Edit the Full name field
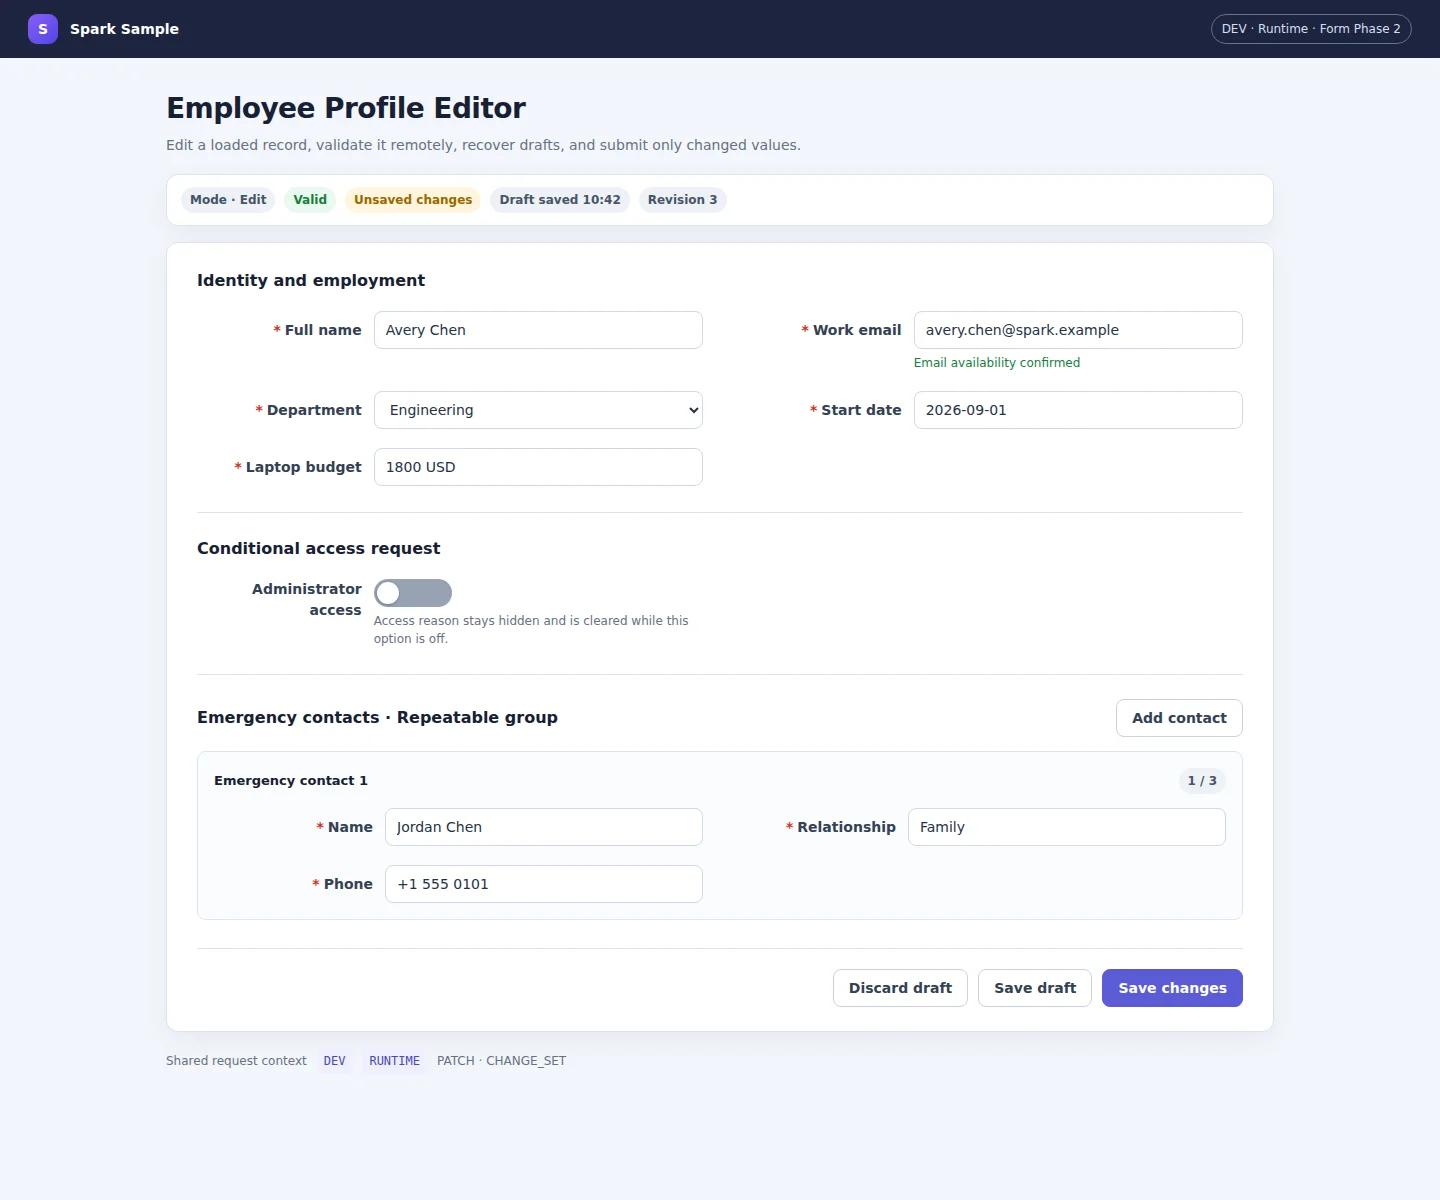This screenshot has width=1440, height=1200. [x=538, y=330]
